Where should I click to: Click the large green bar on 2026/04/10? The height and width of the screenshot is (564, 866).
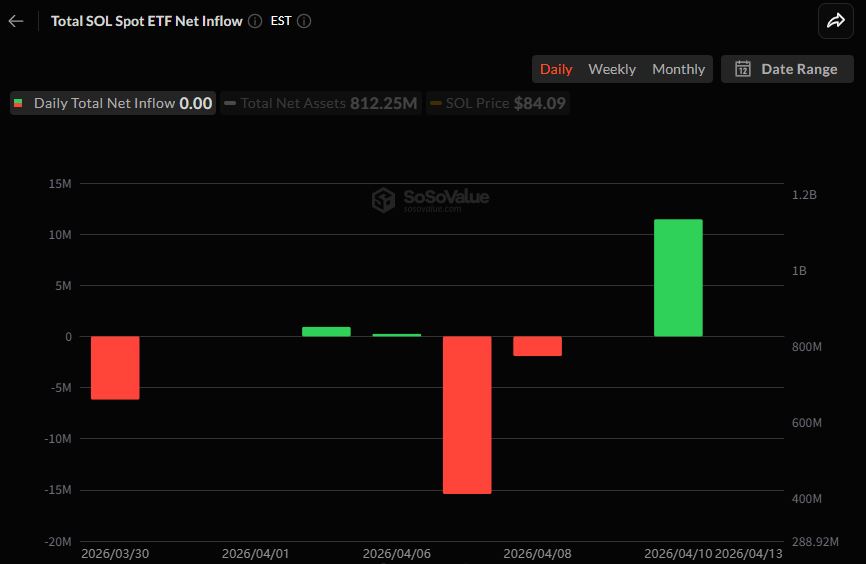[678, 278]
